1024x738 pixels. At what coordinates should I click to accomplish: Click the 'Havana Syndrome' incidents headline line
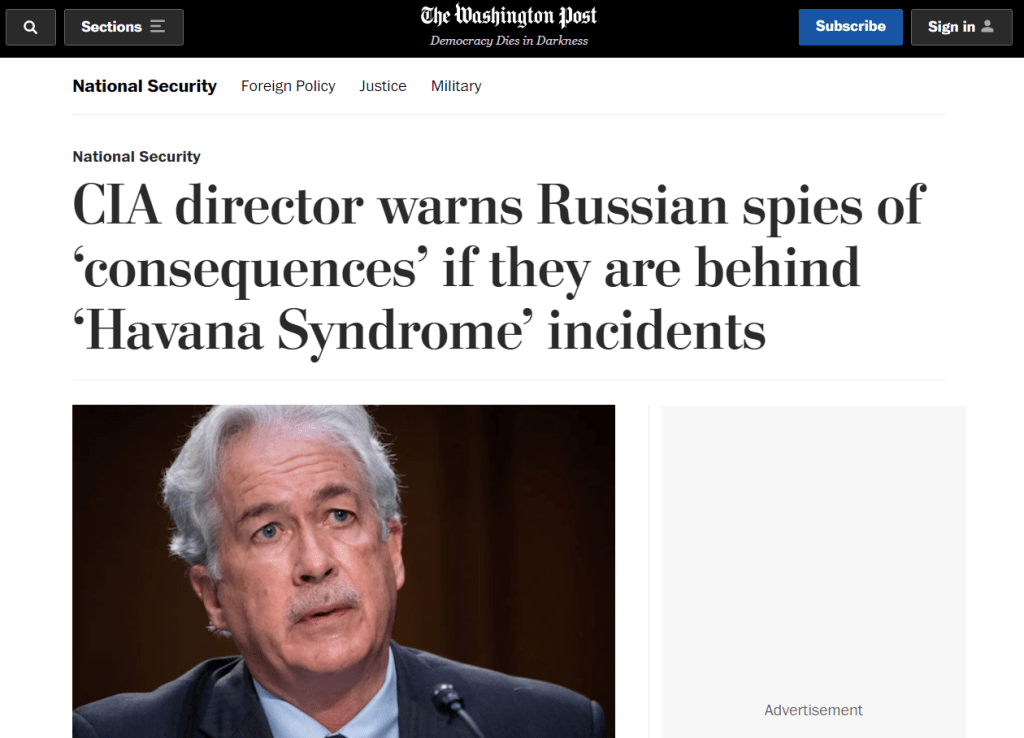[x=419, y=331]
